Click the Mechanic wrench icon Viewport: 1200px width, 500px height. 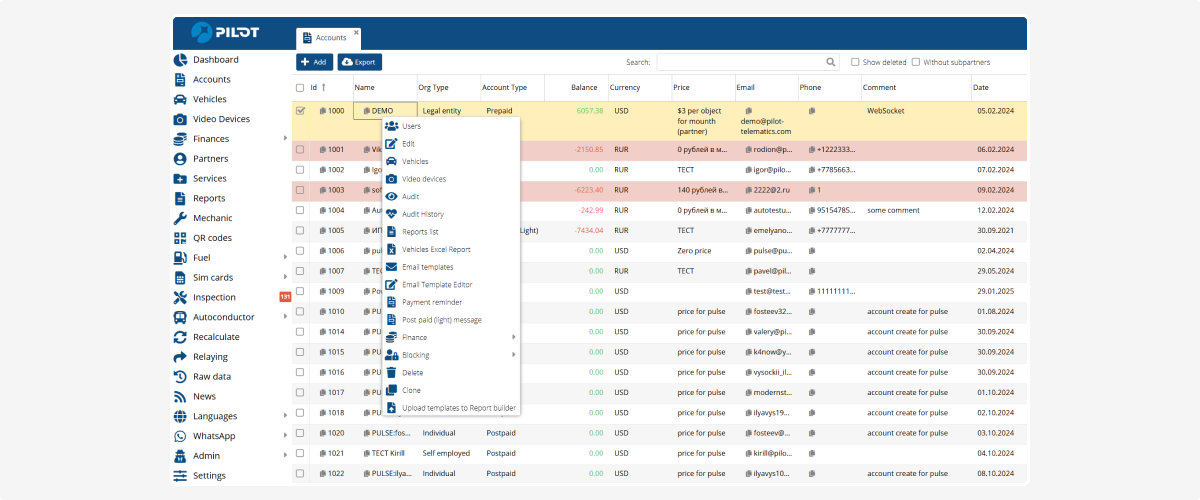(x=180, y=218)
